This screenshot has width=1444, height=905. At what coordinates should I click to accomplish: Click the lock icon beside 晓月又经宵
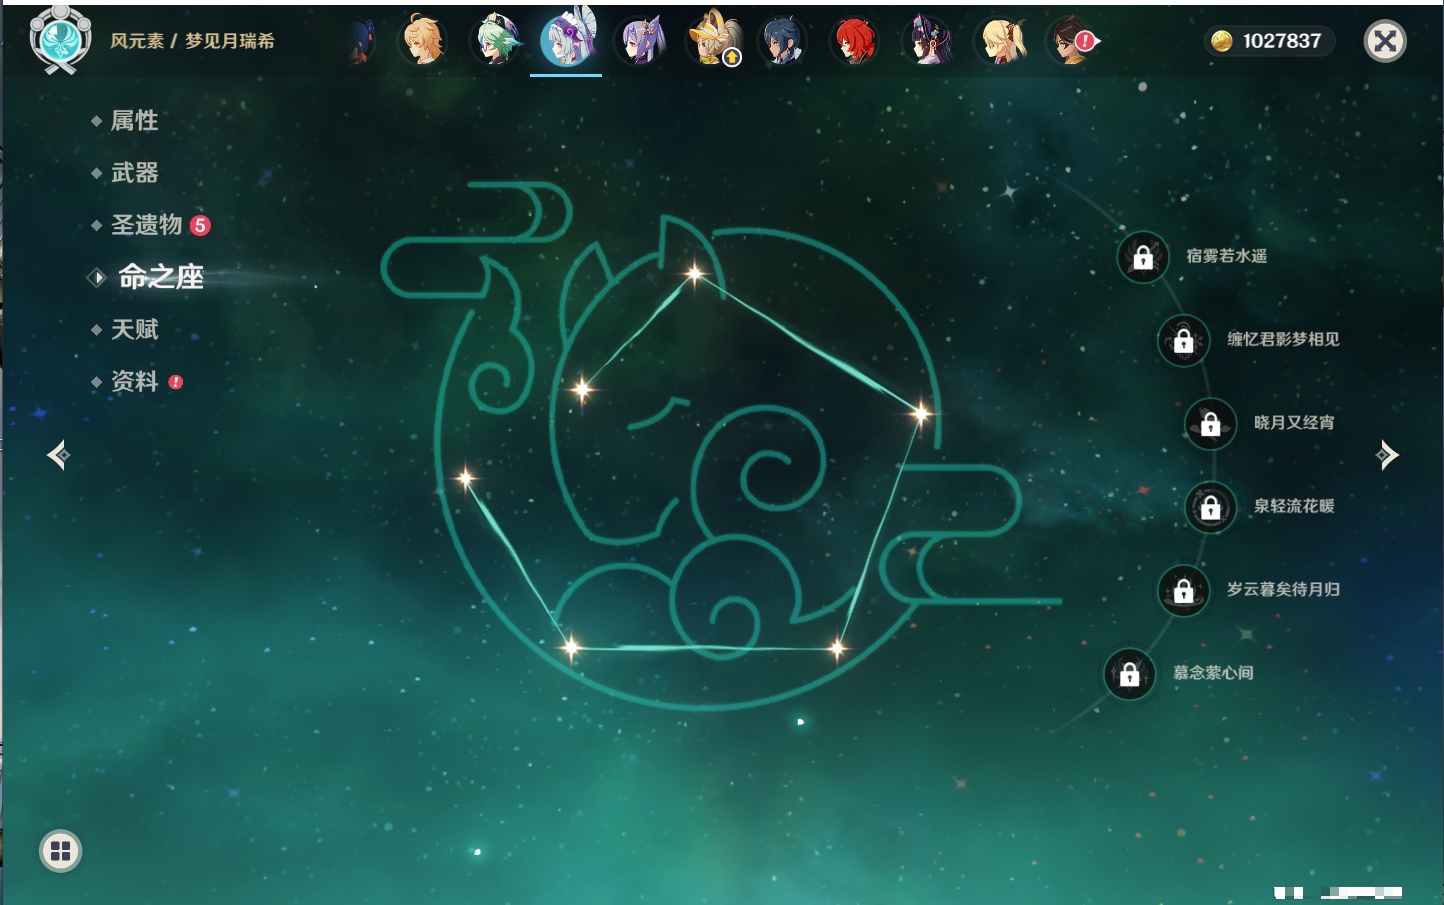[x=1211, y=423]
